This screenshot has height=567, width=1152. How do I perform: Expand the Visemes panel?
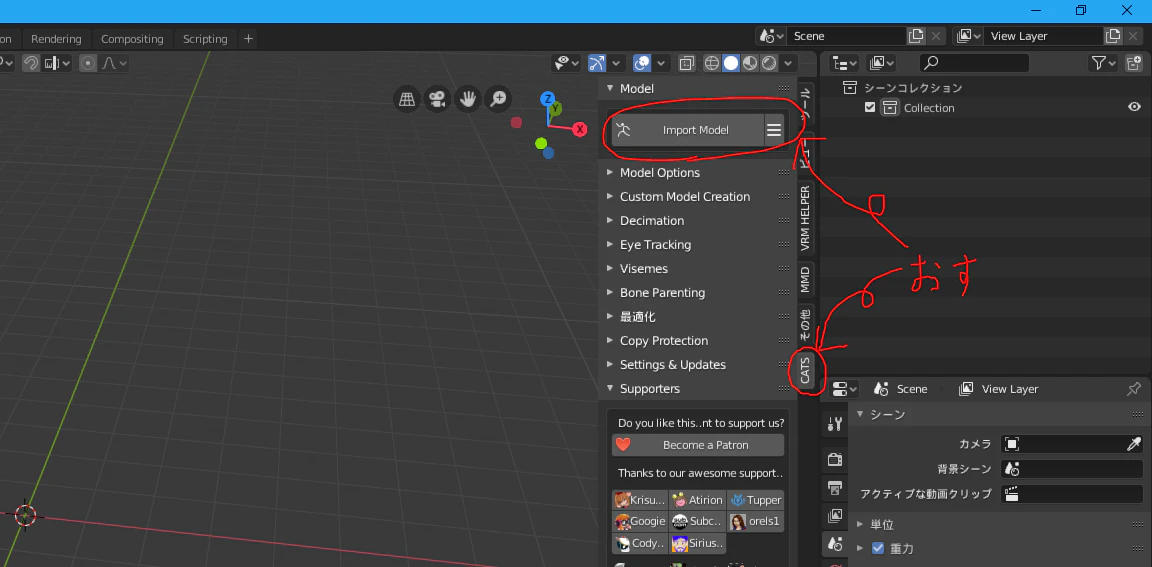pos(644,269)
